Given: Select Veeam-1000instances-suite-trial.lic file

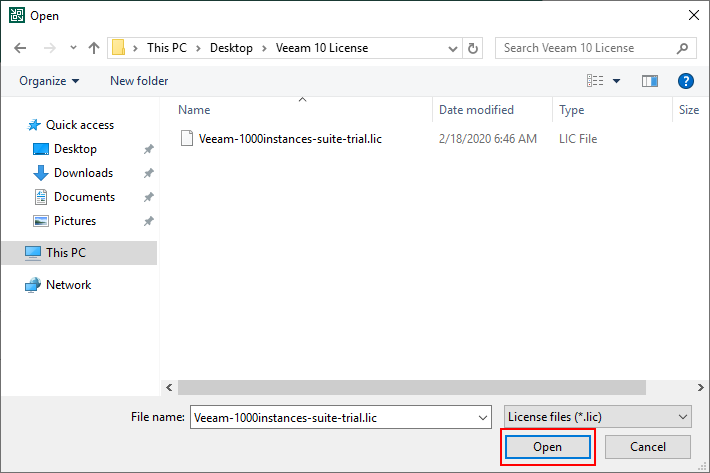Looking at the screenshot, I should (290, 139).
